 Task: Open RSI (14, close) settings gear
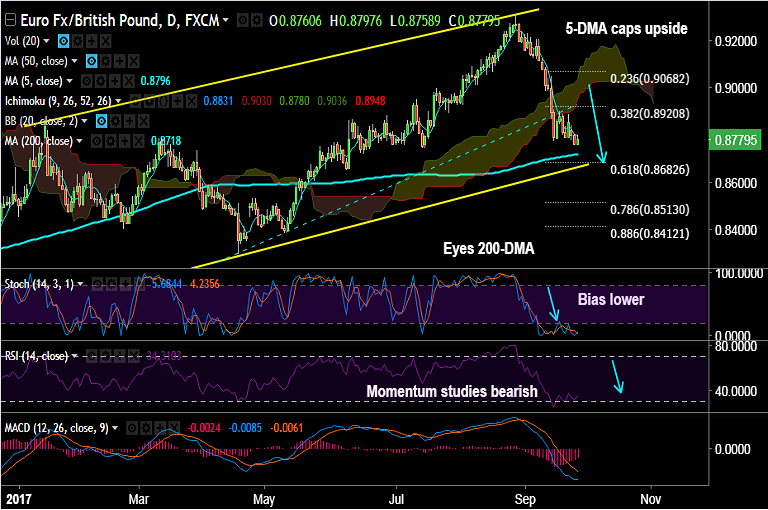tap(105, 356)
